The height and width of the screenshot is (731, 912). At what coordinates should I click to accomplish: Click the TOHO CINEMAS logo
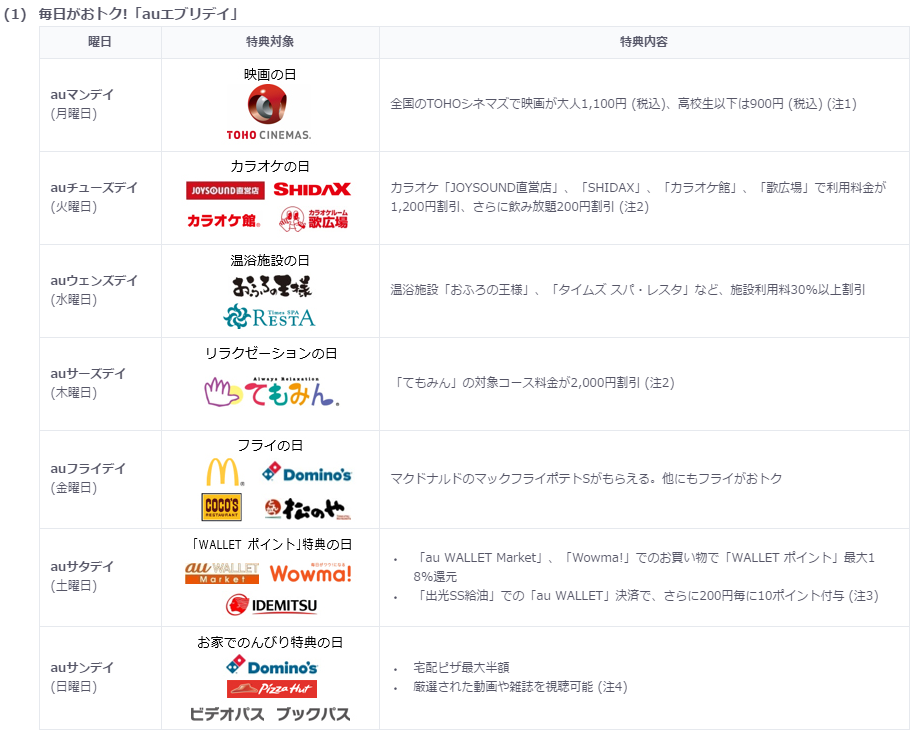(x=269, y=112)
